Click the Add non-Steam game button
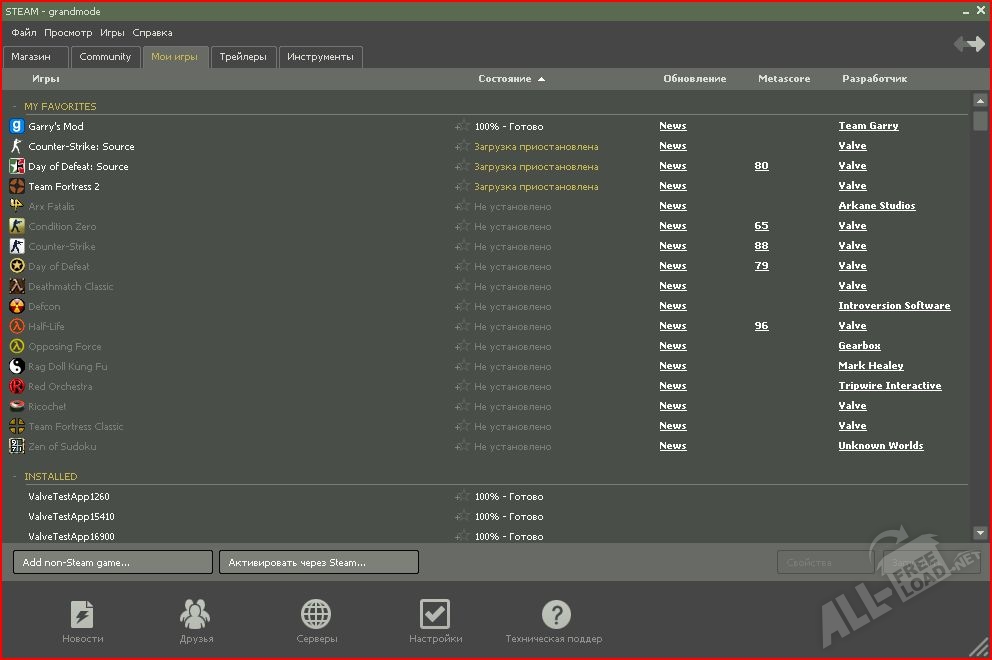The height and width of the screenshot is (660, 992). (x=113, y=562)
